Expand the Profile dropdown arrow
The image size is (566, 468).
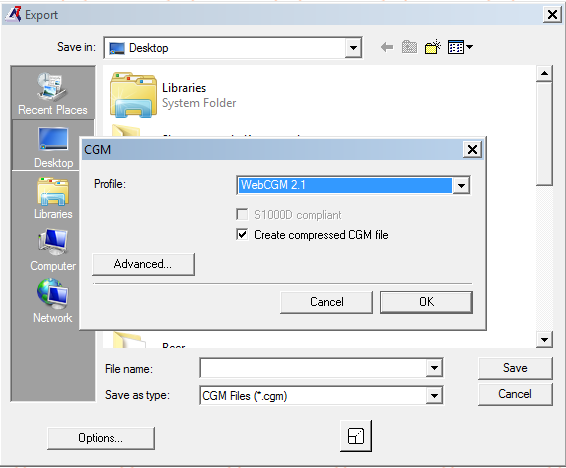[461, 185]
